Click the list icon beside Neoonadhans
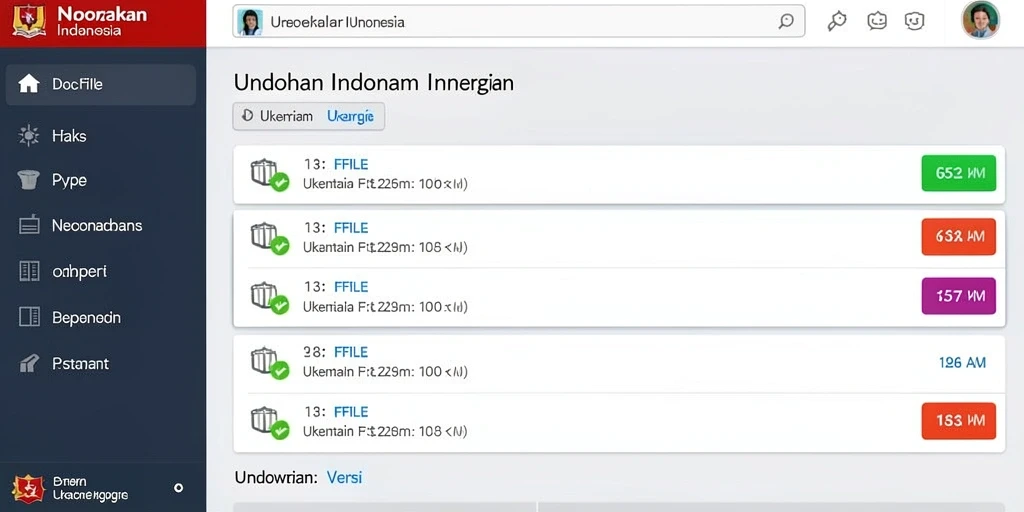This screenshot has width=1024, height=512. (x=29, y=225)
